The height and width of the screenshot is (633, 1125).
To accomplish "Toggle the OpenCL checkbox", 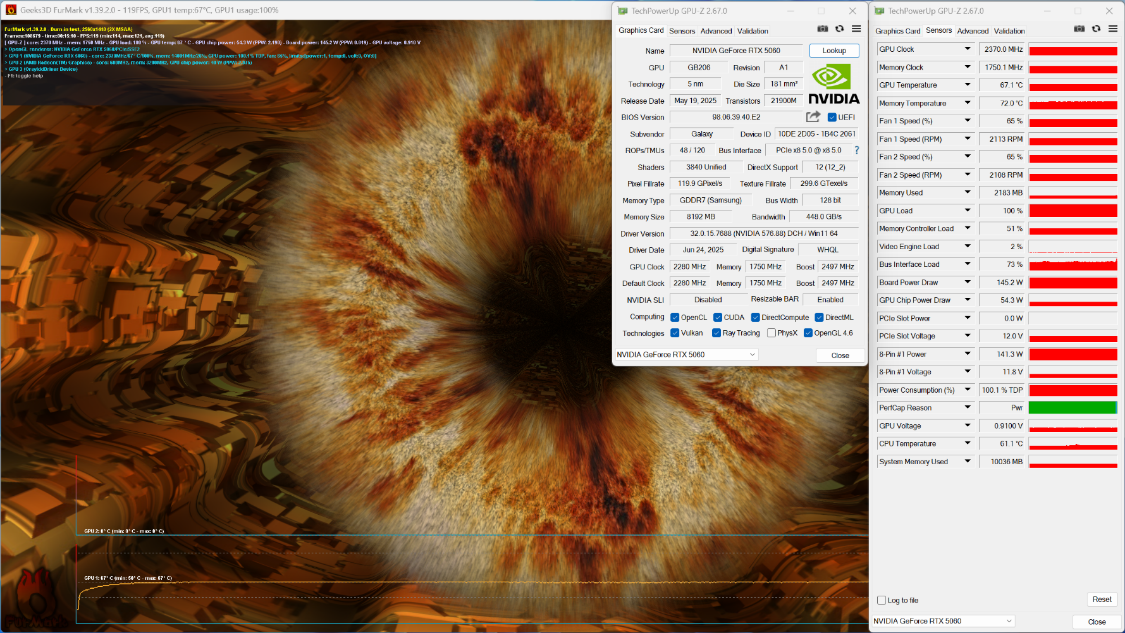I will click(674, 317).
